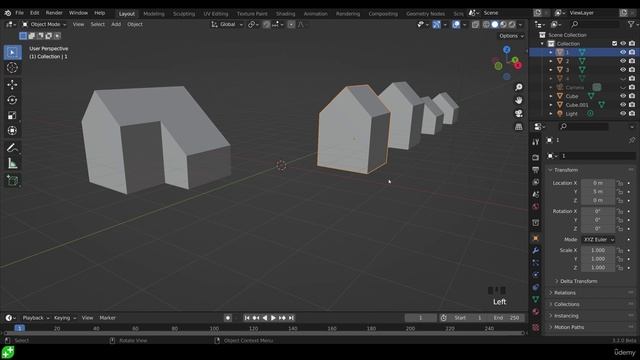
Task: Open the Scene properties tab
Action: [536, 194]
